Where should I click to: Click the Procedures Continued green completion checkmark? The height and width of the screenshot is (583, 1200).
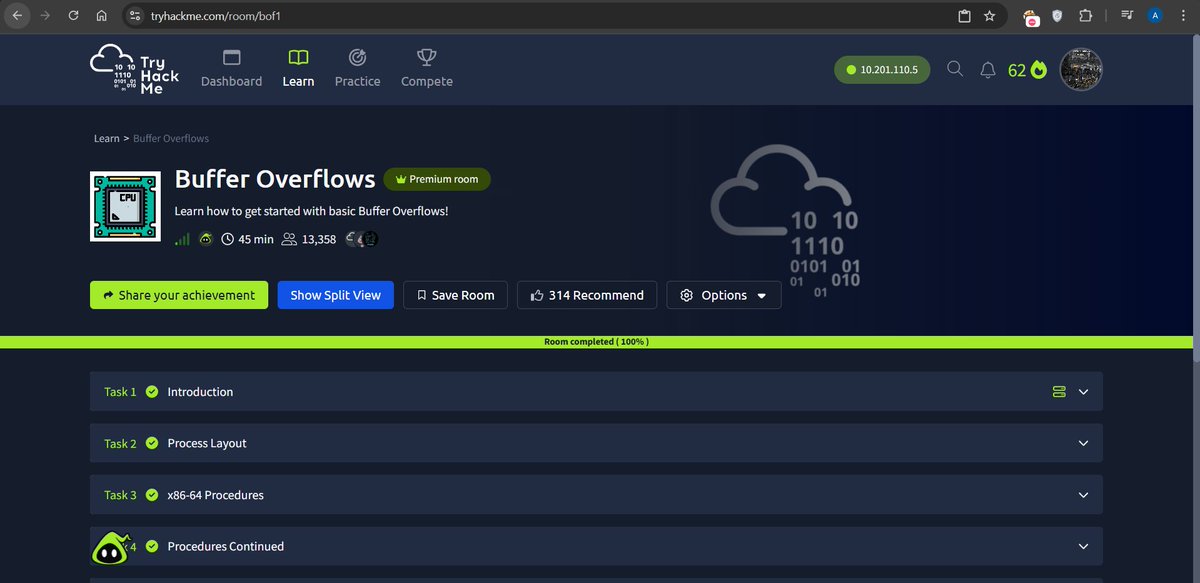(x=152, y=546)
